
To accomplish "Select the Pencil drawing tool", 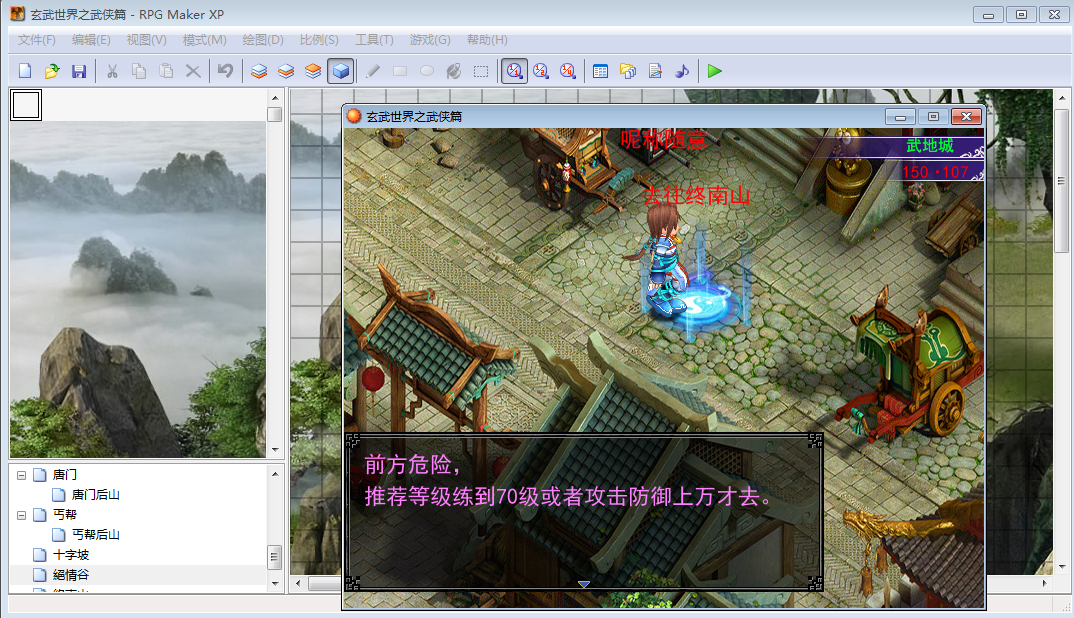I will [x=373, y=71].
